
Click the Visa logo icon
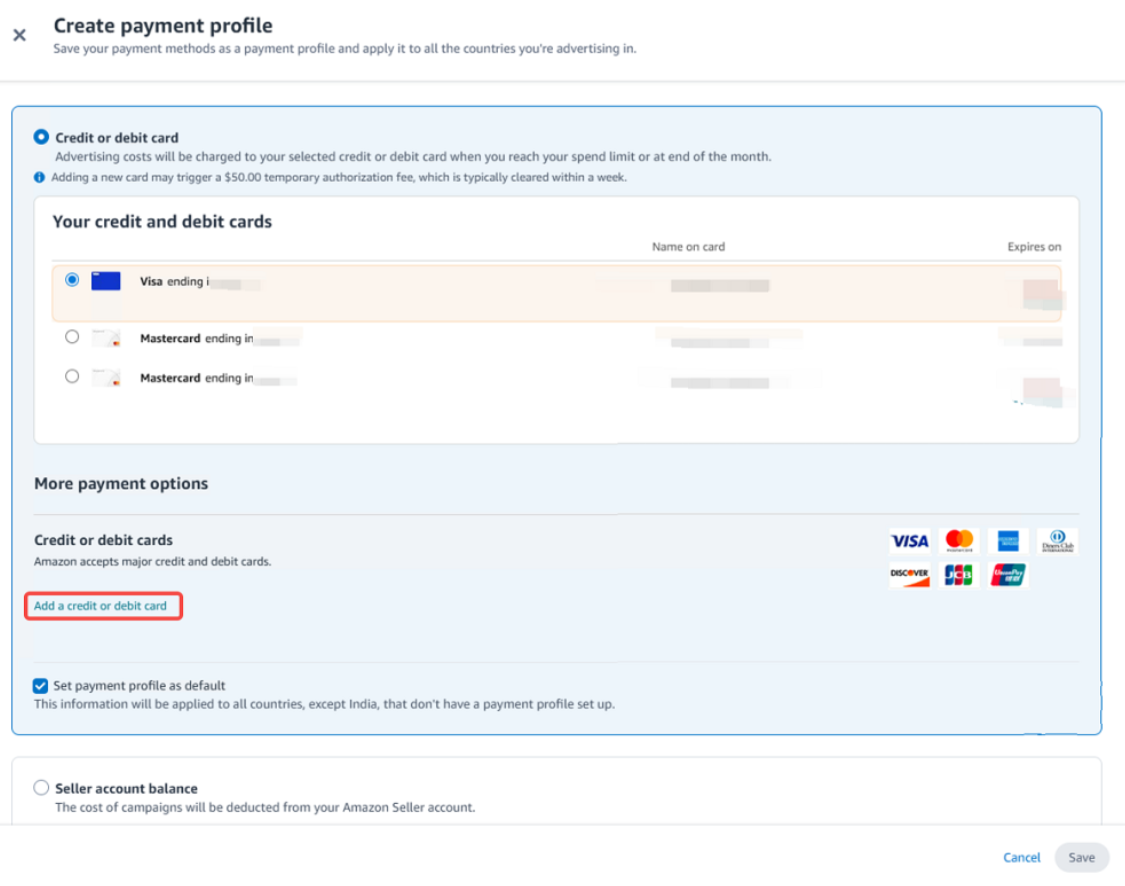point(909,541)
